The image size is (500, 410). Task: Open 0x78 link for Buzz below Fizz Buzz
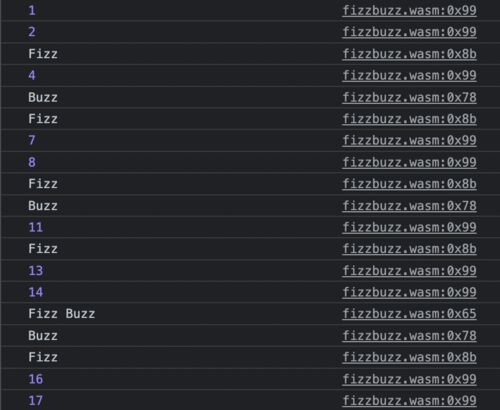pos(409,336)
